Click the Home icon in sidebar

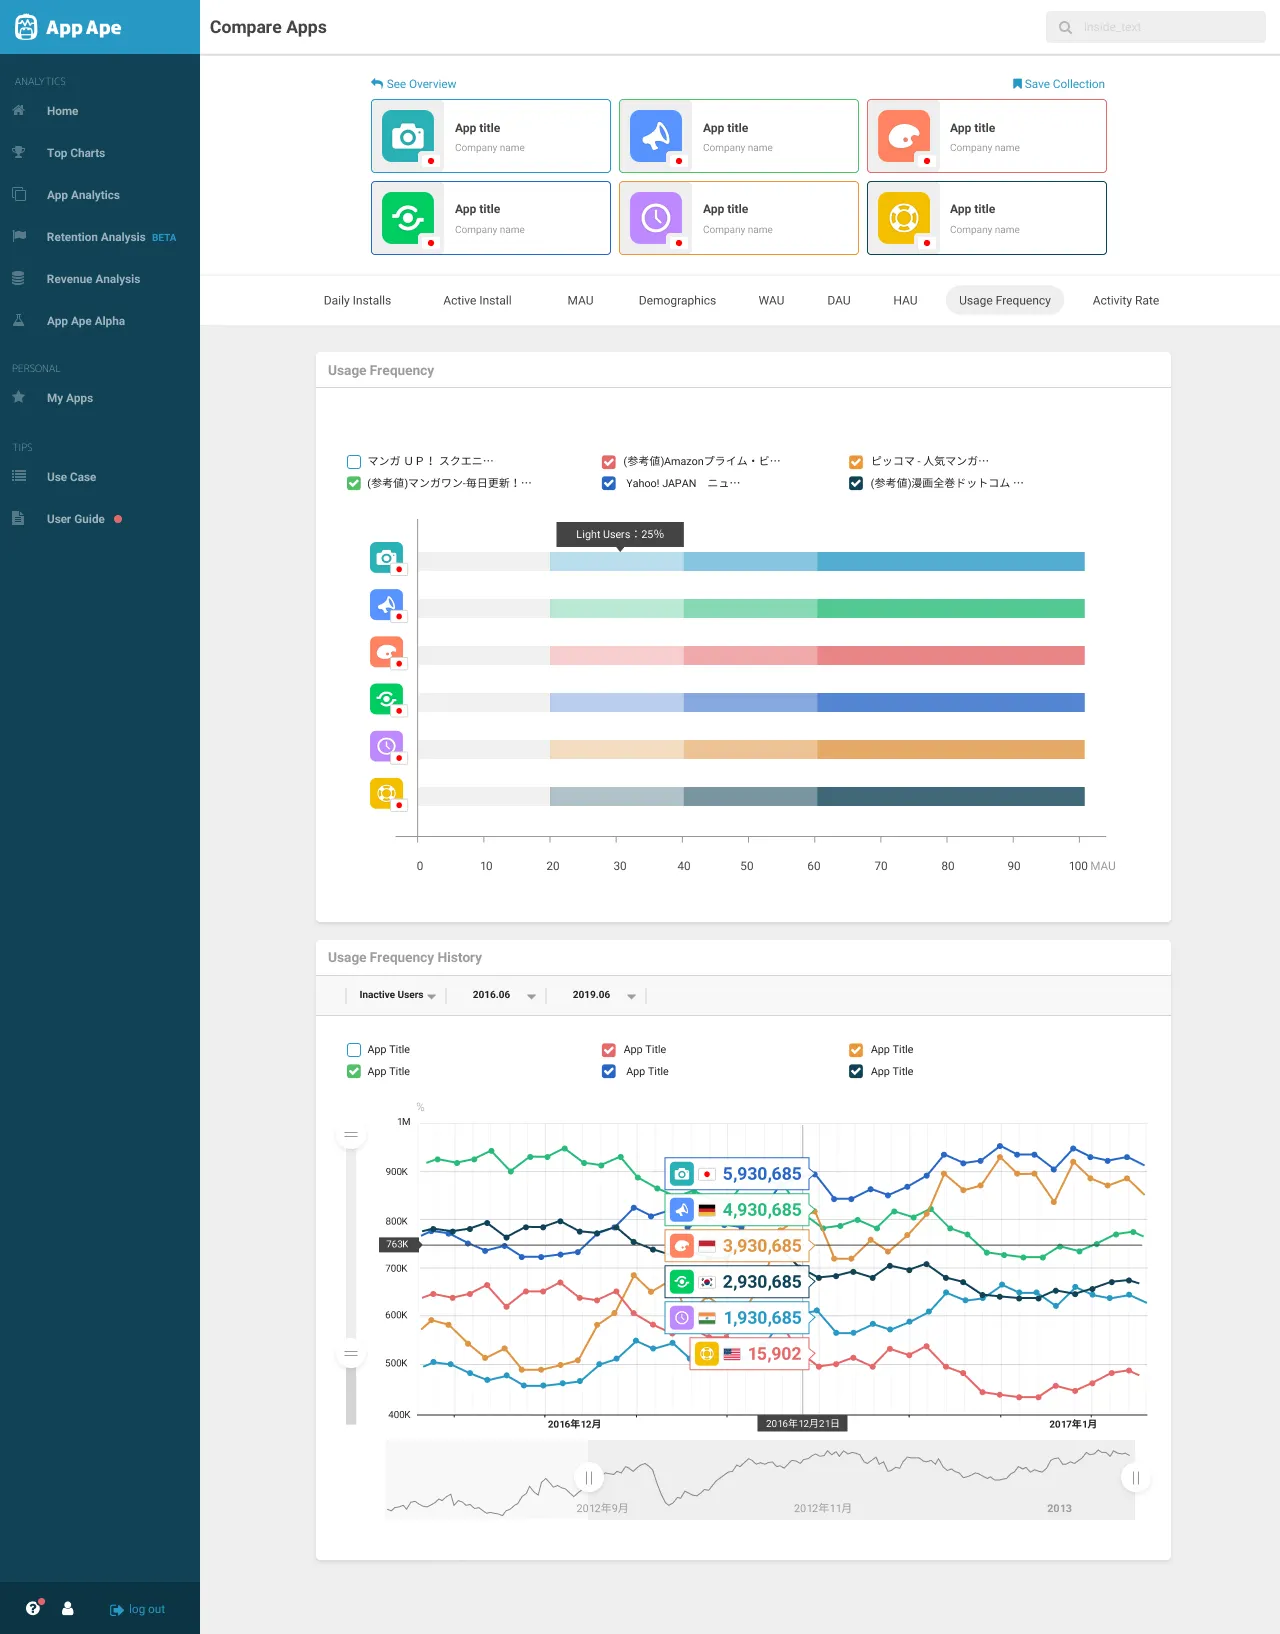point(18,111)
